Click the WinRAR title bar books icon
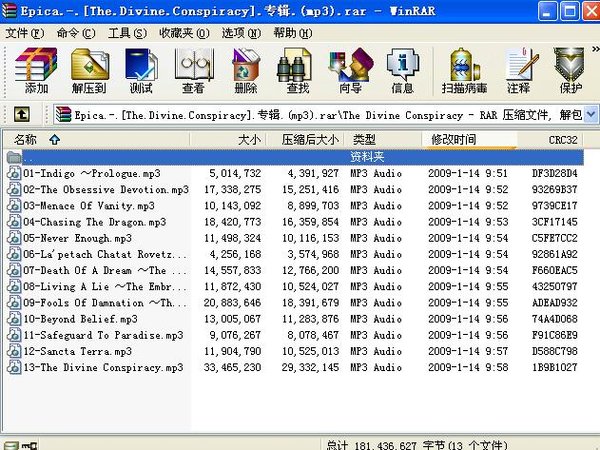600x450 pixels. point(9,11)
